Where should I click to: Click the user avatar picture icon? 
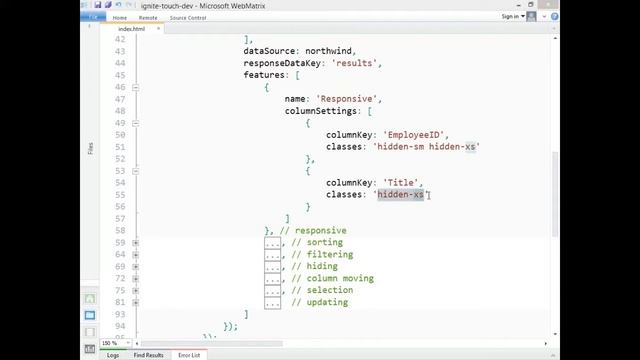[x=531, y=16]
